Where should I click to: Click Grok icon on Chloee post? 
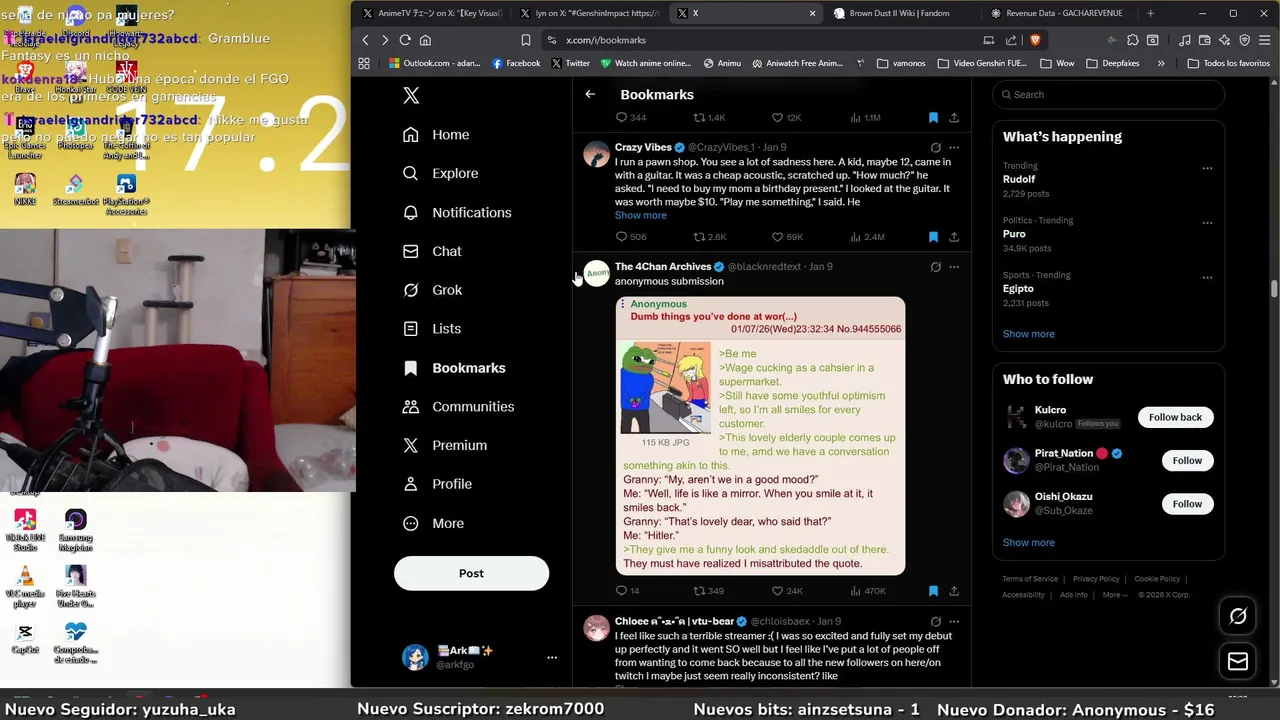pyautogui.click(x=935, y=621)
